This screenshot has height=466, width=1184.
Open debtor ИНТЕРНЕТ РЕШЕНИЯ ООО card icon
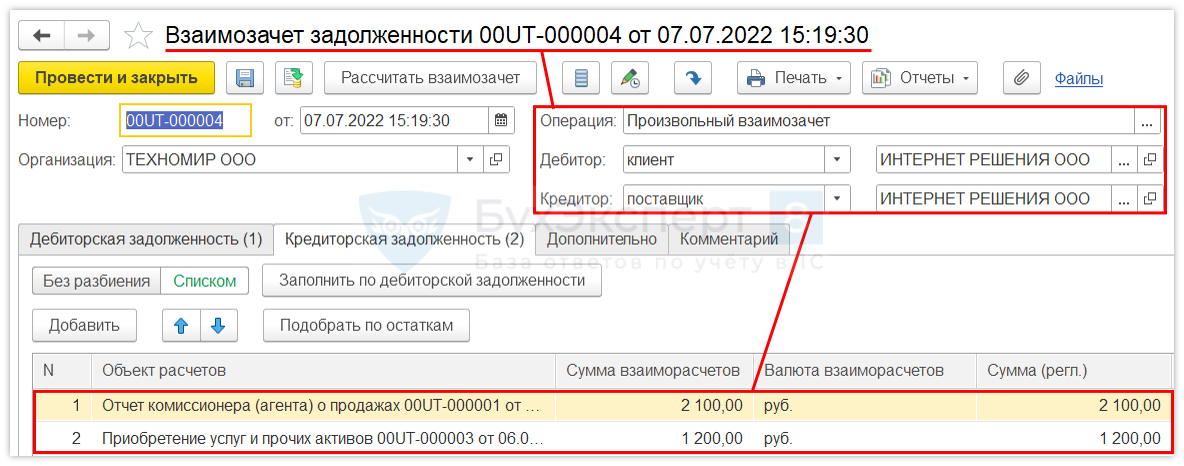[1149, 160]
